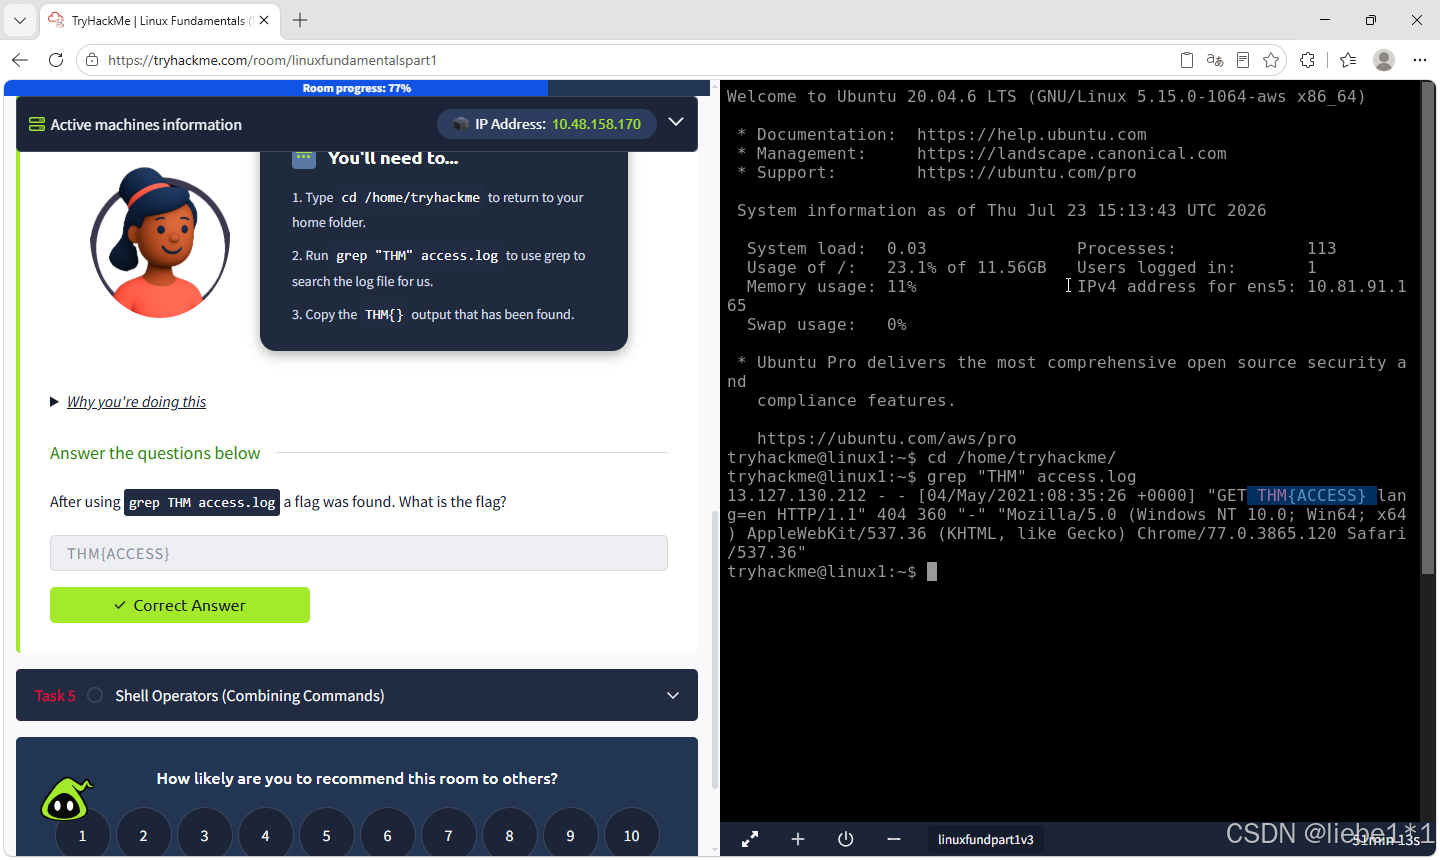
Task: Click the Correct Answer button
Action: [180, 605]
